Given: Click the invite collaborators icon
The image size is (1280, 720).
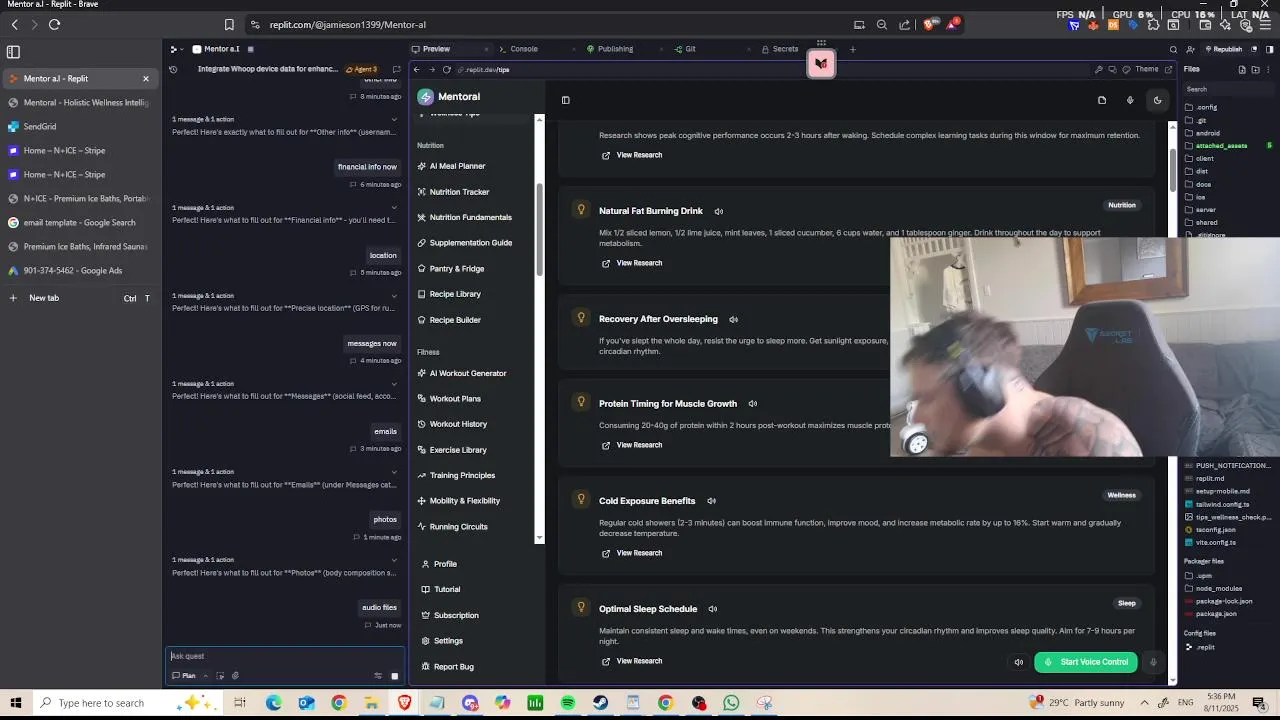Looking at the screenshot, I should pos(1190,49).
